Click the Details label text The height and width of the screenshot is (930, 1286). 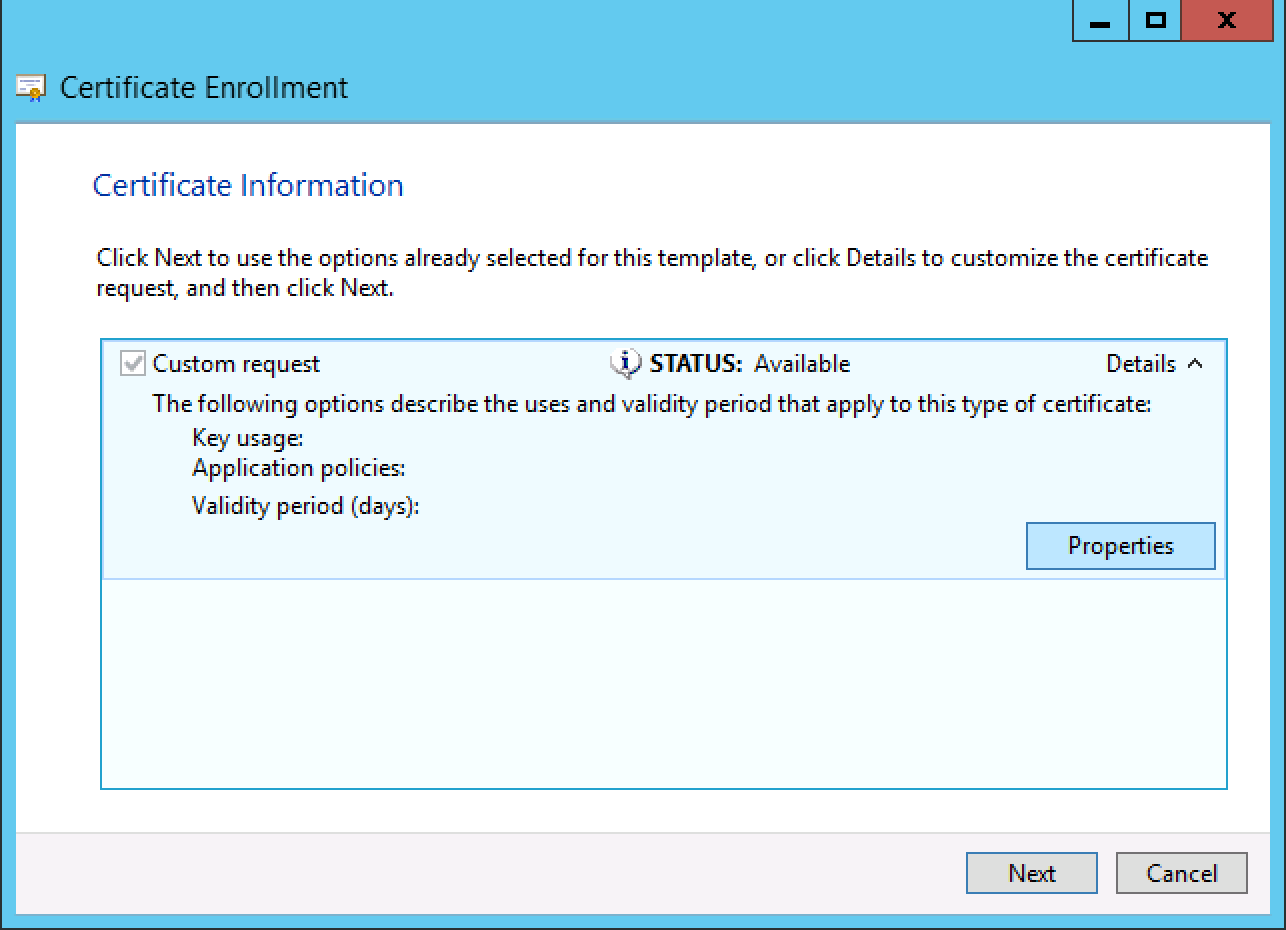[x=1140, y=364]
